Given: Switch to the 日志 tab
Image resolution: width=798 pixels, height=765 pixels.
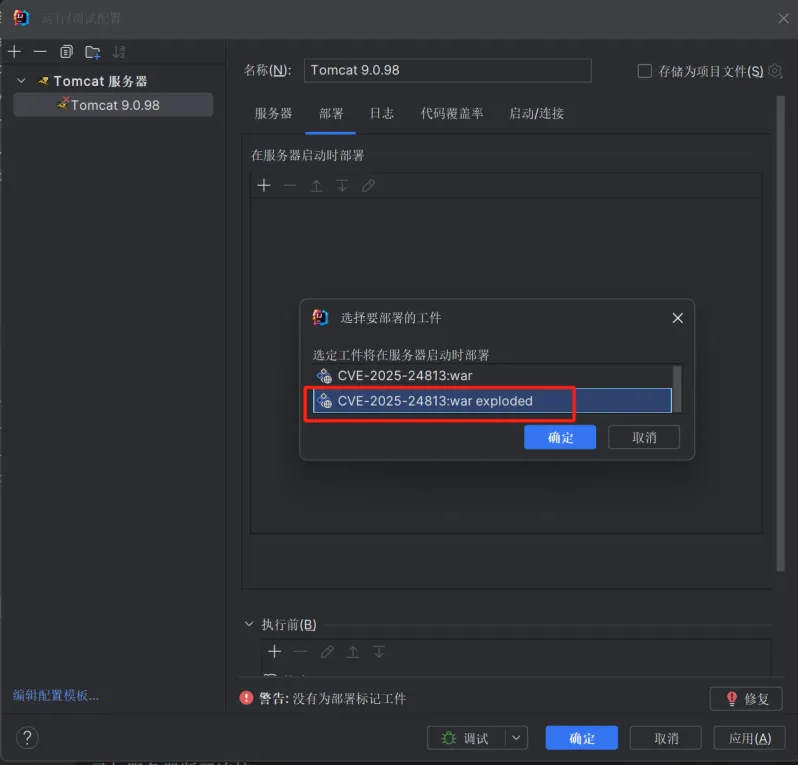Looking at the screenshot, I should tap(382, 113).
